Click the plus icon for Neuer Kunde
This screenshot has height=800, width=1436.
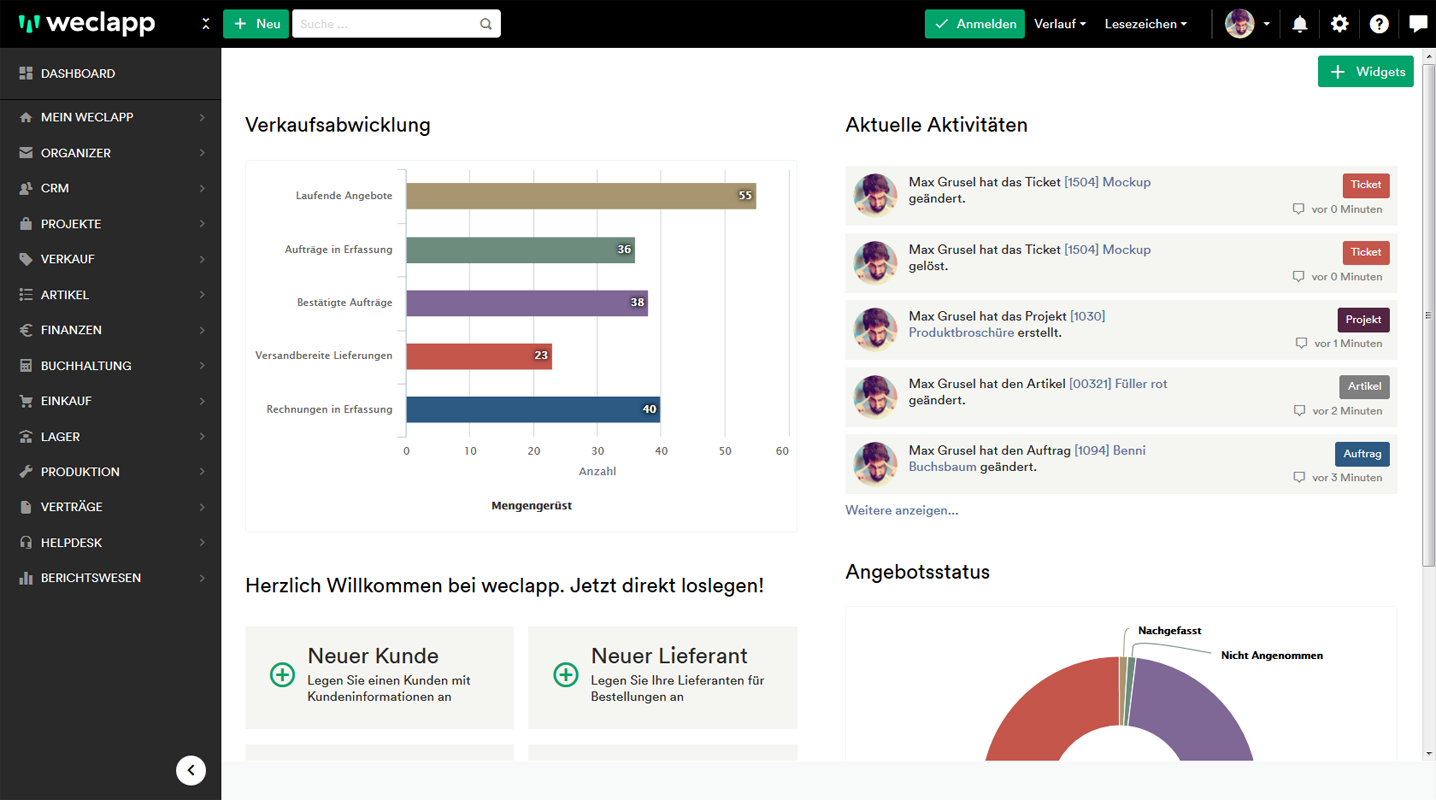(282, 675)
